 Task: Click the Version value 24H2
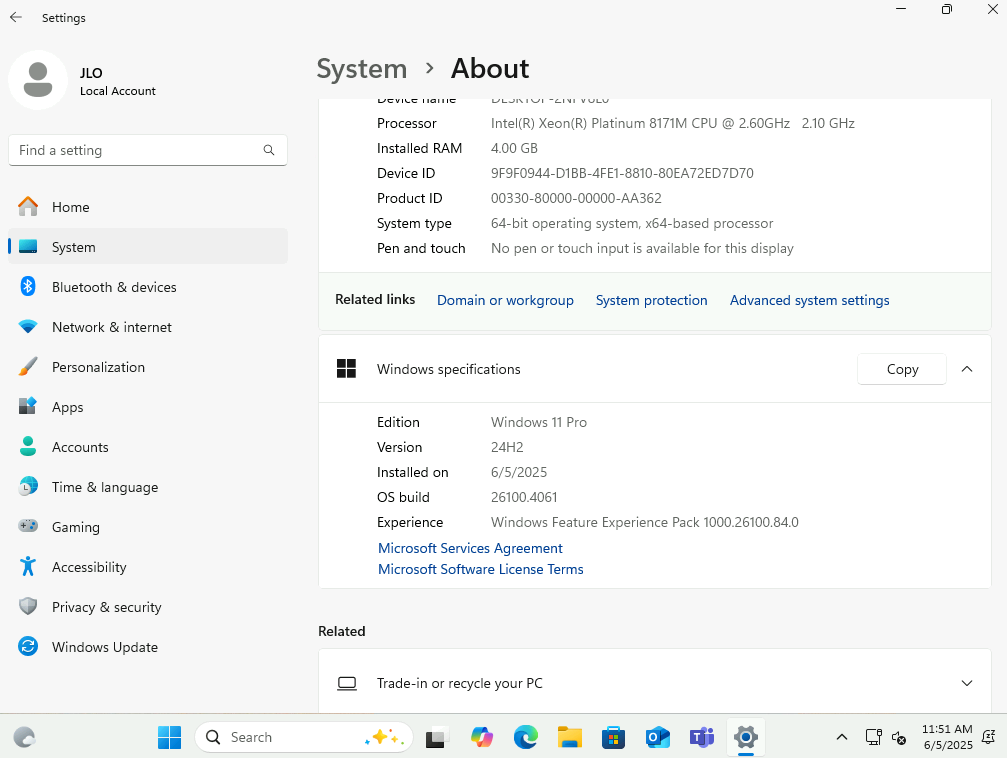point(507,447)
